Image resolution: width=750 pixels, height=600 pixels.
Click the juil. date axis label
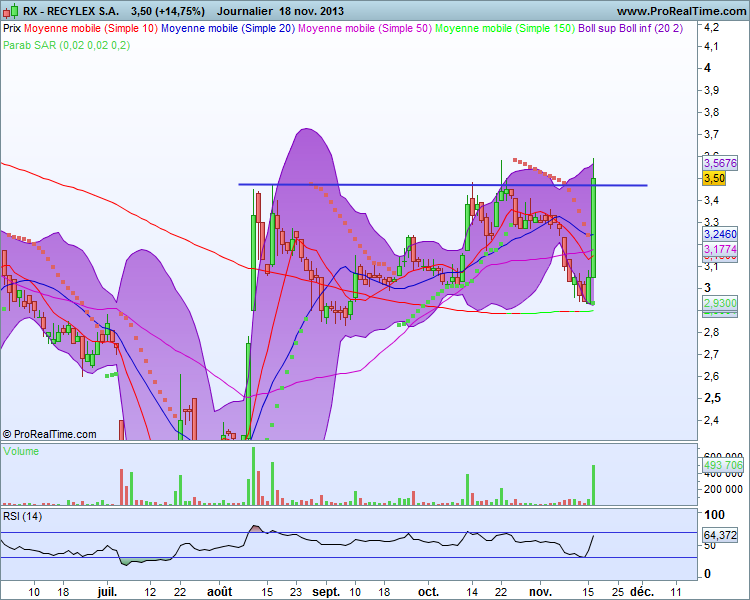pos(107,592)
